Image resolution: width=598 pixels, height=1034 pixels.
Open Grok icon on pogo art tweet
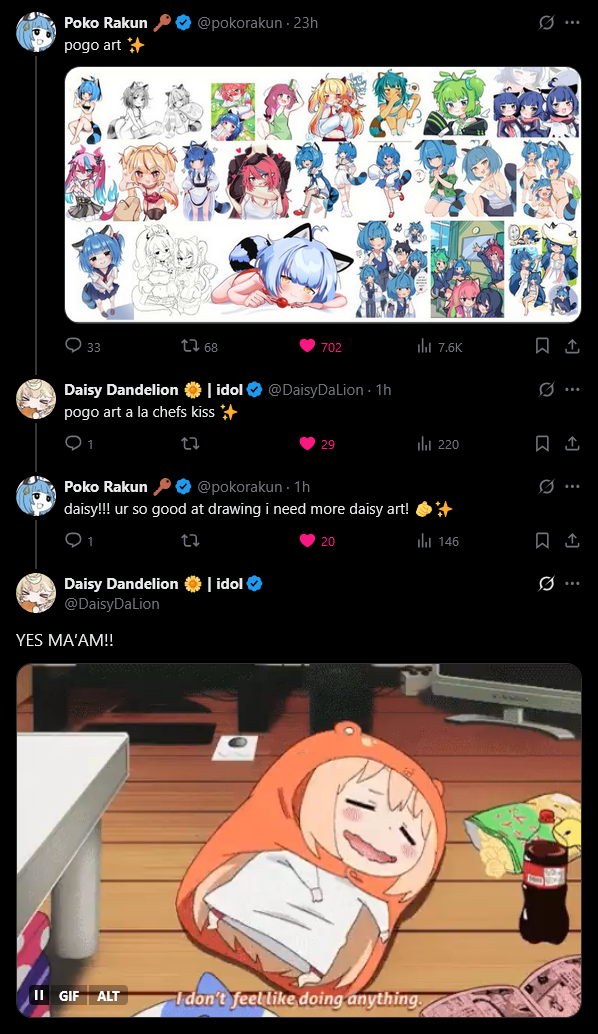click(546, 22)
